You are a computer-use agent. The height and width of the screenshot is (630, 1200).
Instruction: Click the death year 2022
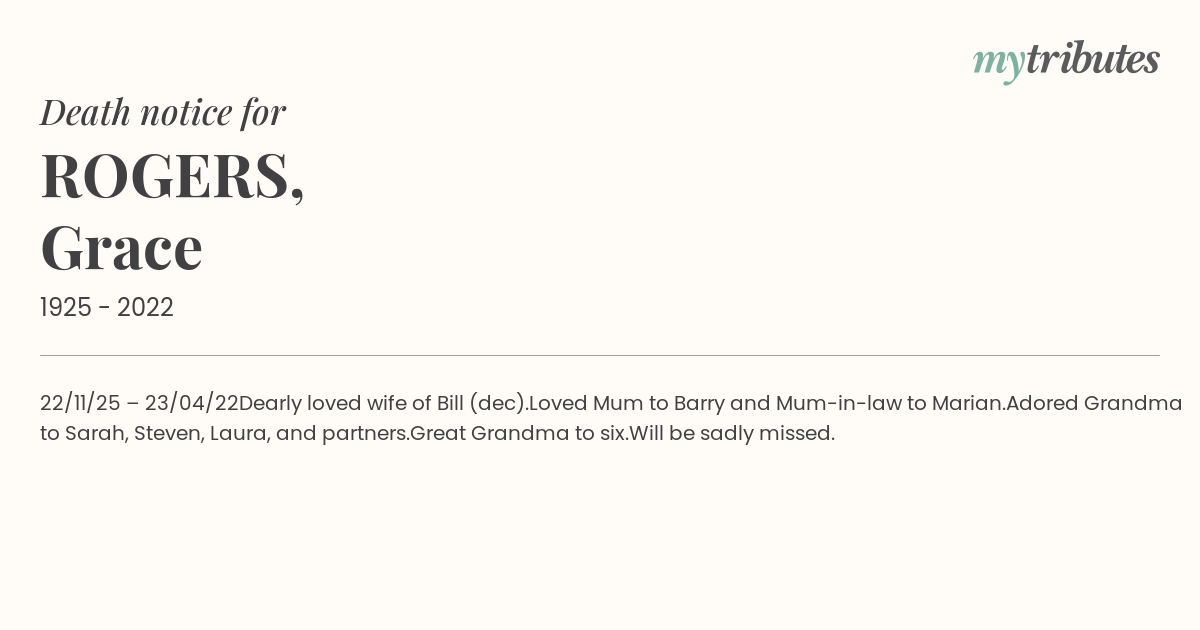pyautogui.click(x=145, y=307)
